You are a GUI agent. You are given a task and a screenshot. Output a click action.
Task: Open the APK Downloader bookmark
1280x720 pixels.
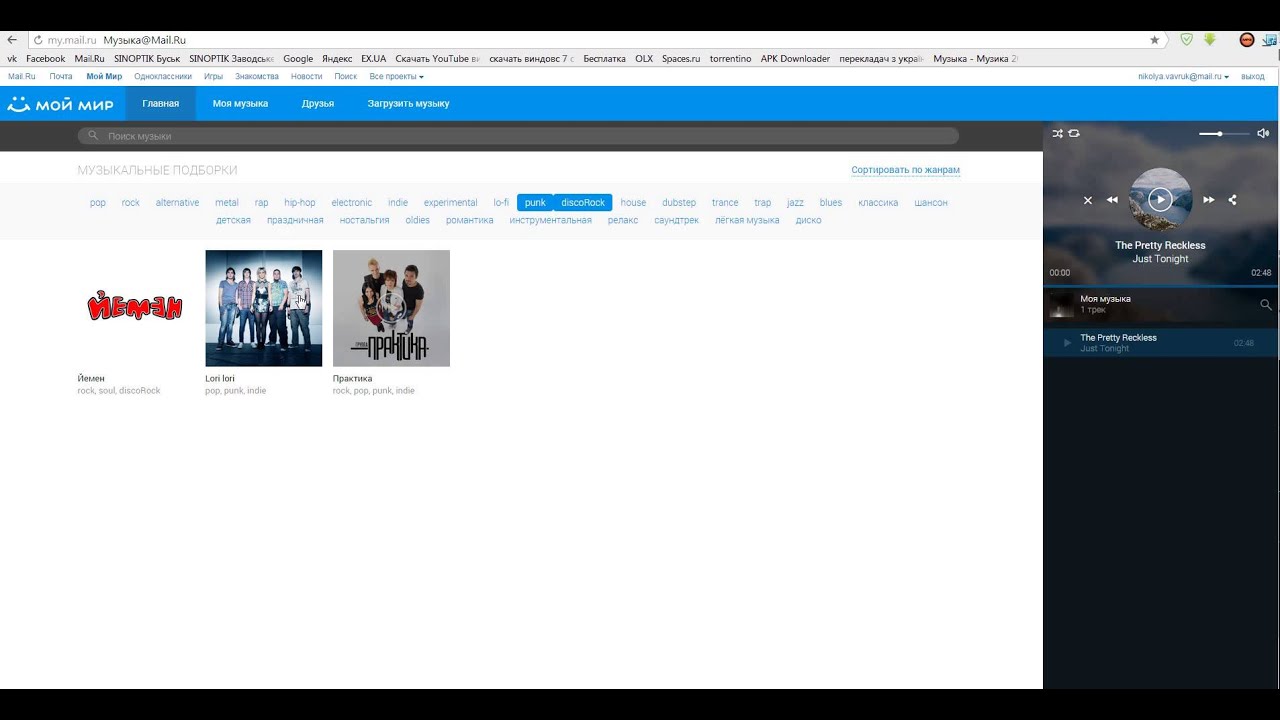point(795,59)
